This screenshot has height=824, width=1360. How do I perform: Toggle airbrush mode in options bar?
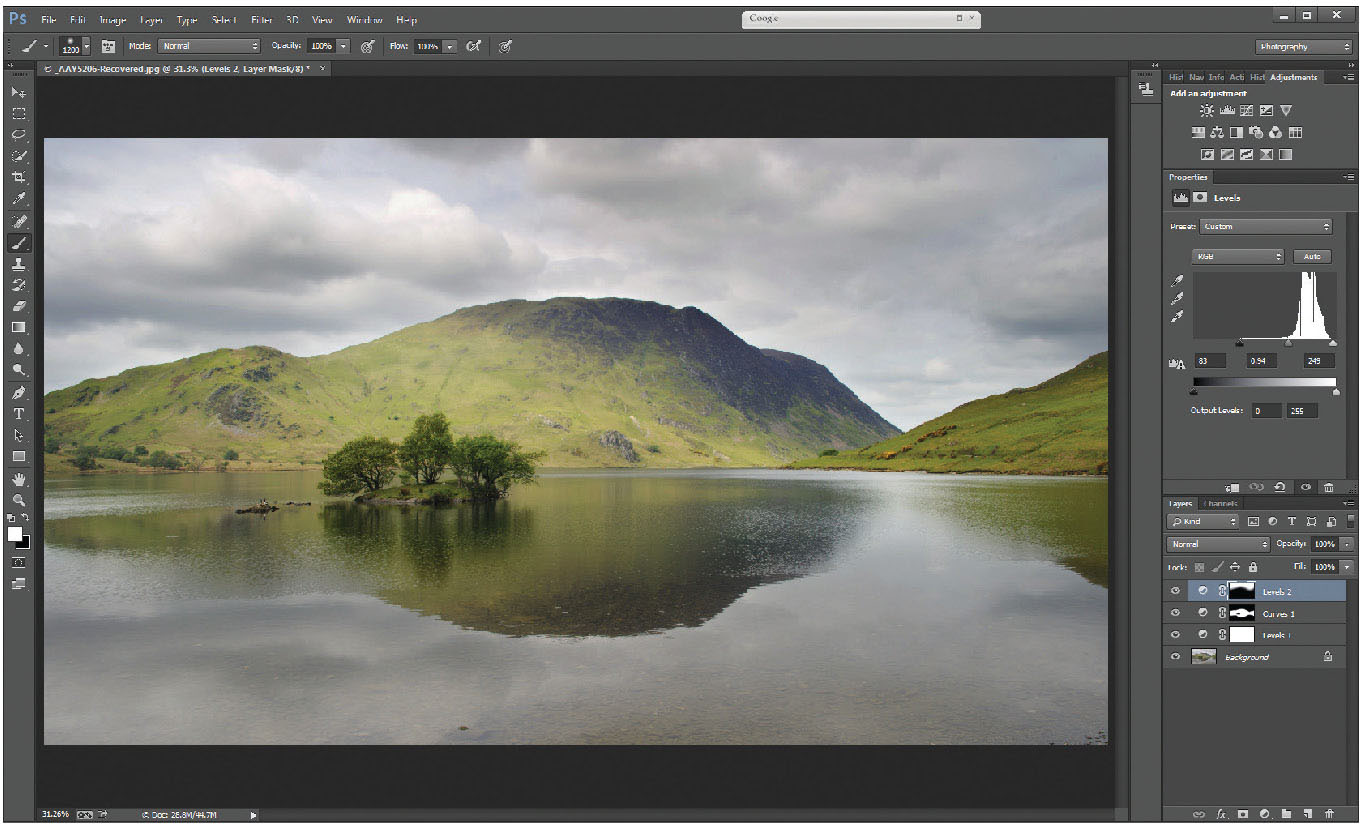473,46
